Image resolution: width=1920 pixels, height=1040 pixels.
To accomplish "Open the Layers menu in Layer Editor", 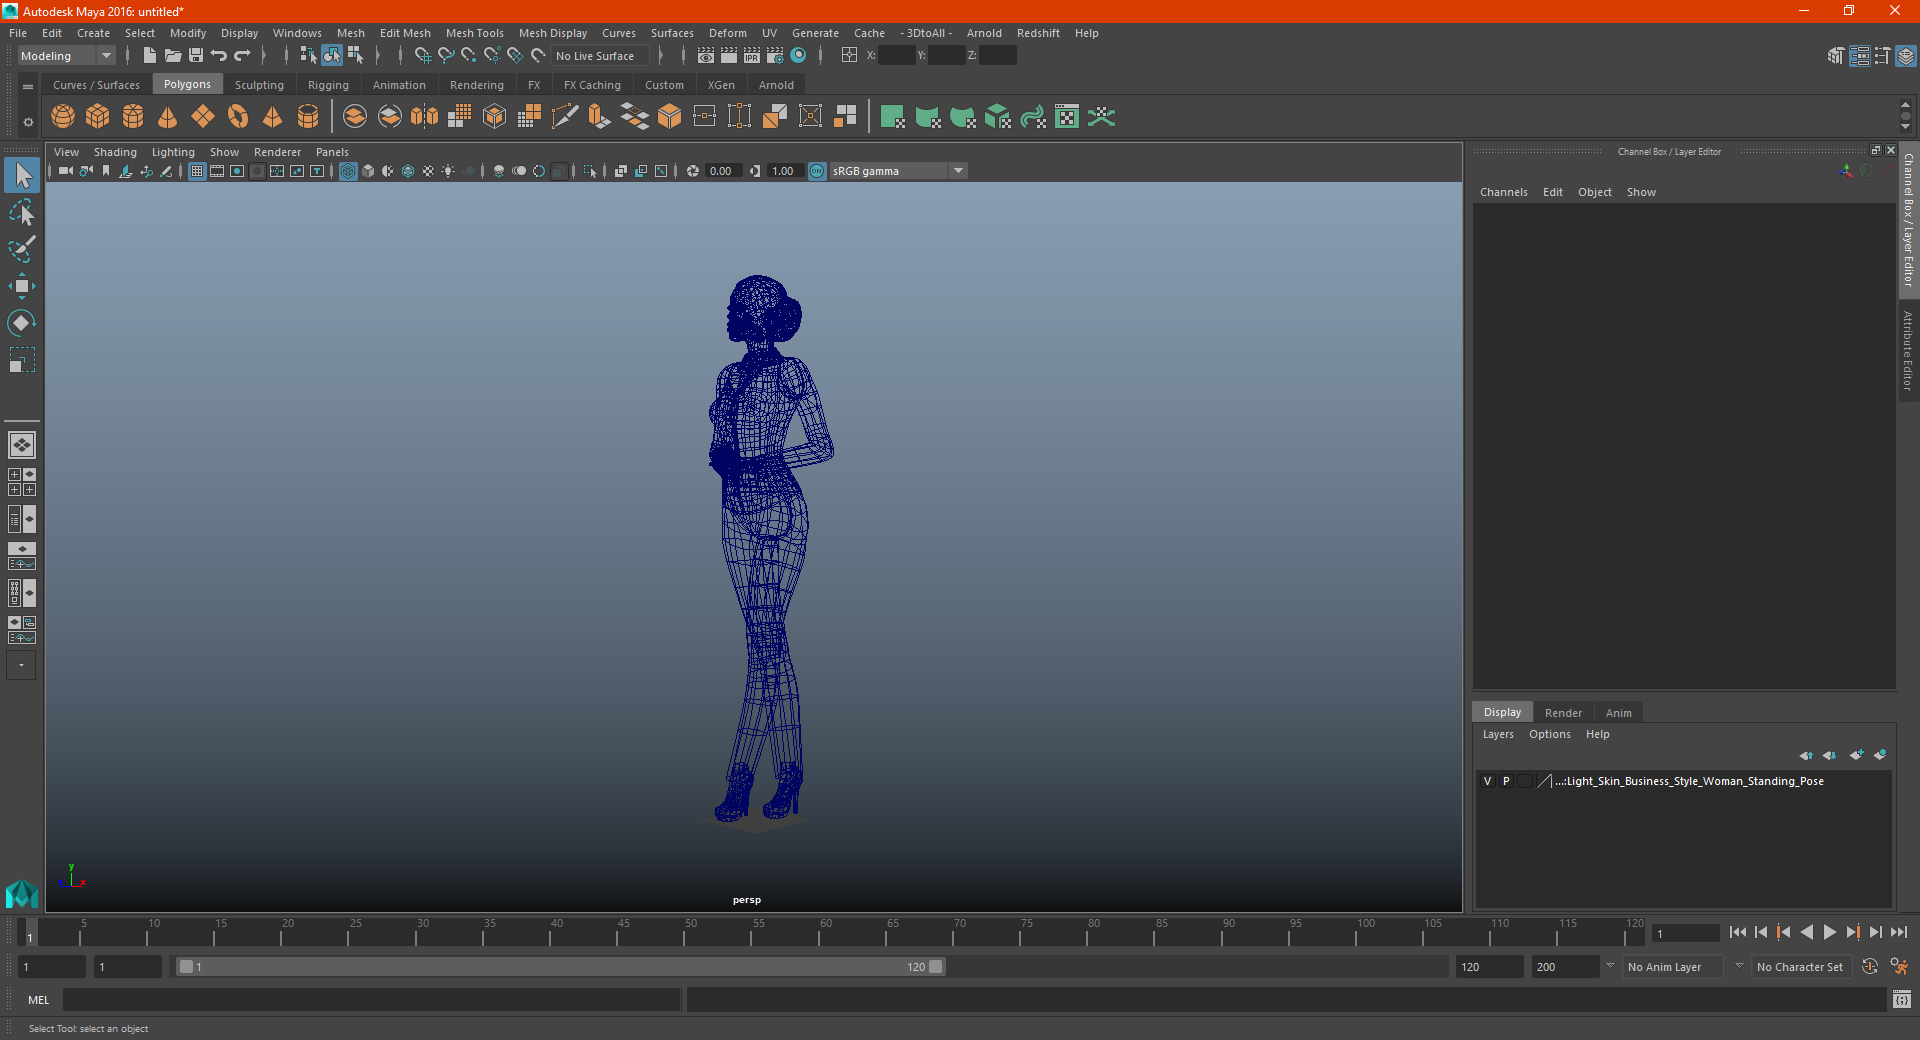I will tap(1498, 734).
